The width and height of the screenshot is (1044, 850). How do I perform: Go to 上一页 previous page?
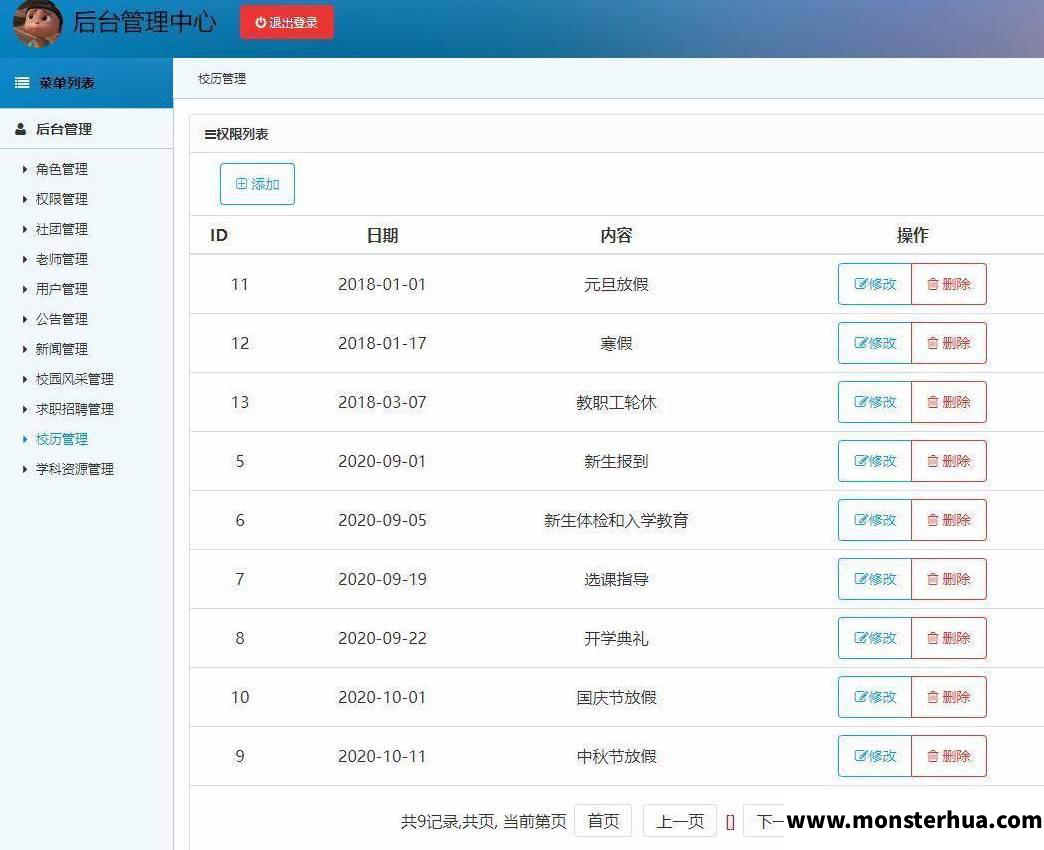click(680, 821)
